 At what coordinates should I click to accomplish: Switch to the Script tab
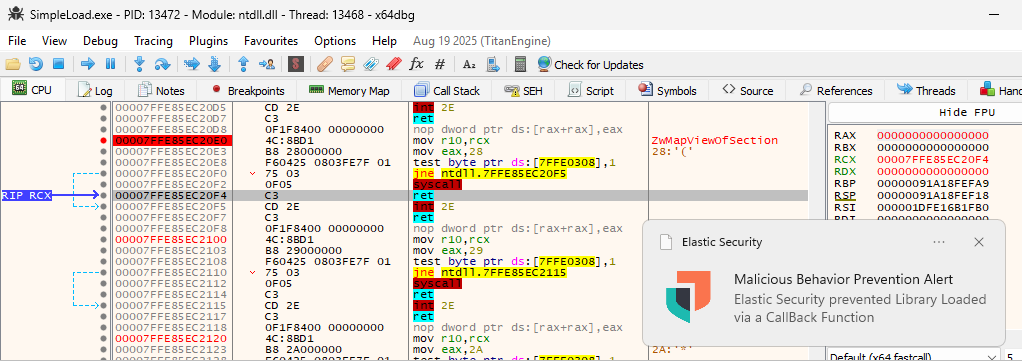tap(591, 91)
